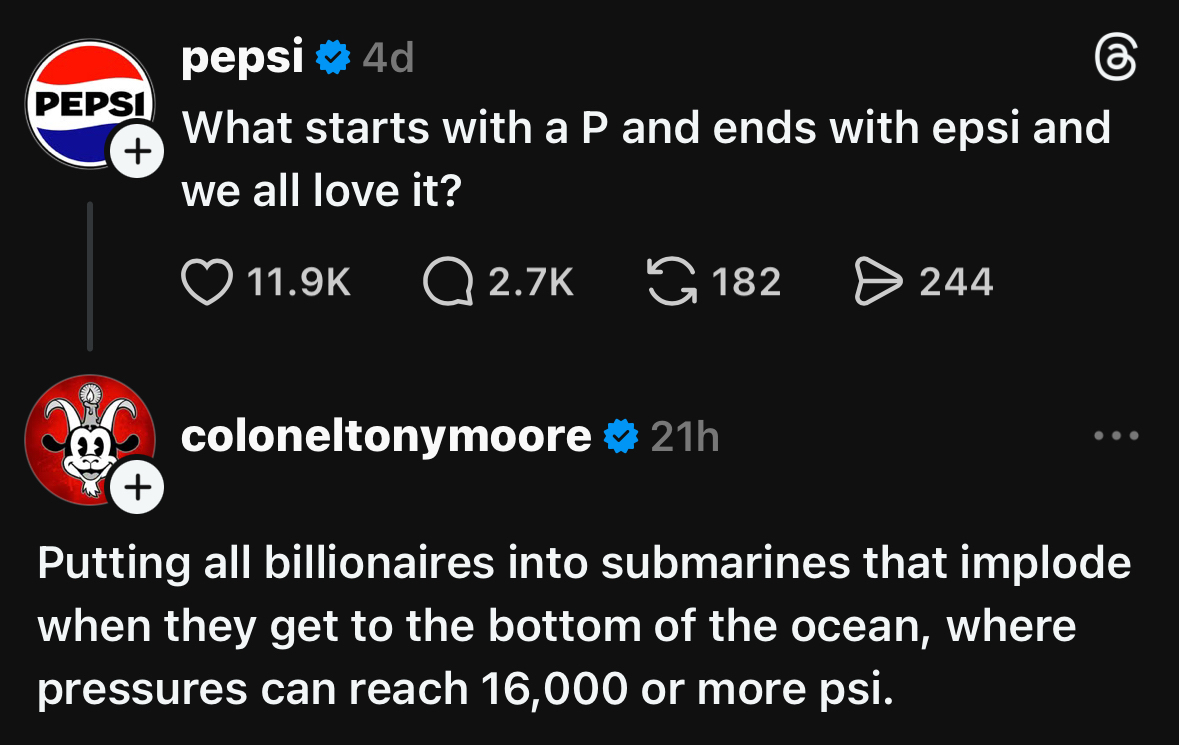Open coloneltonymoore's red cartoon avatar
This screenshot has width=1179, height=745.
point(86,437)
